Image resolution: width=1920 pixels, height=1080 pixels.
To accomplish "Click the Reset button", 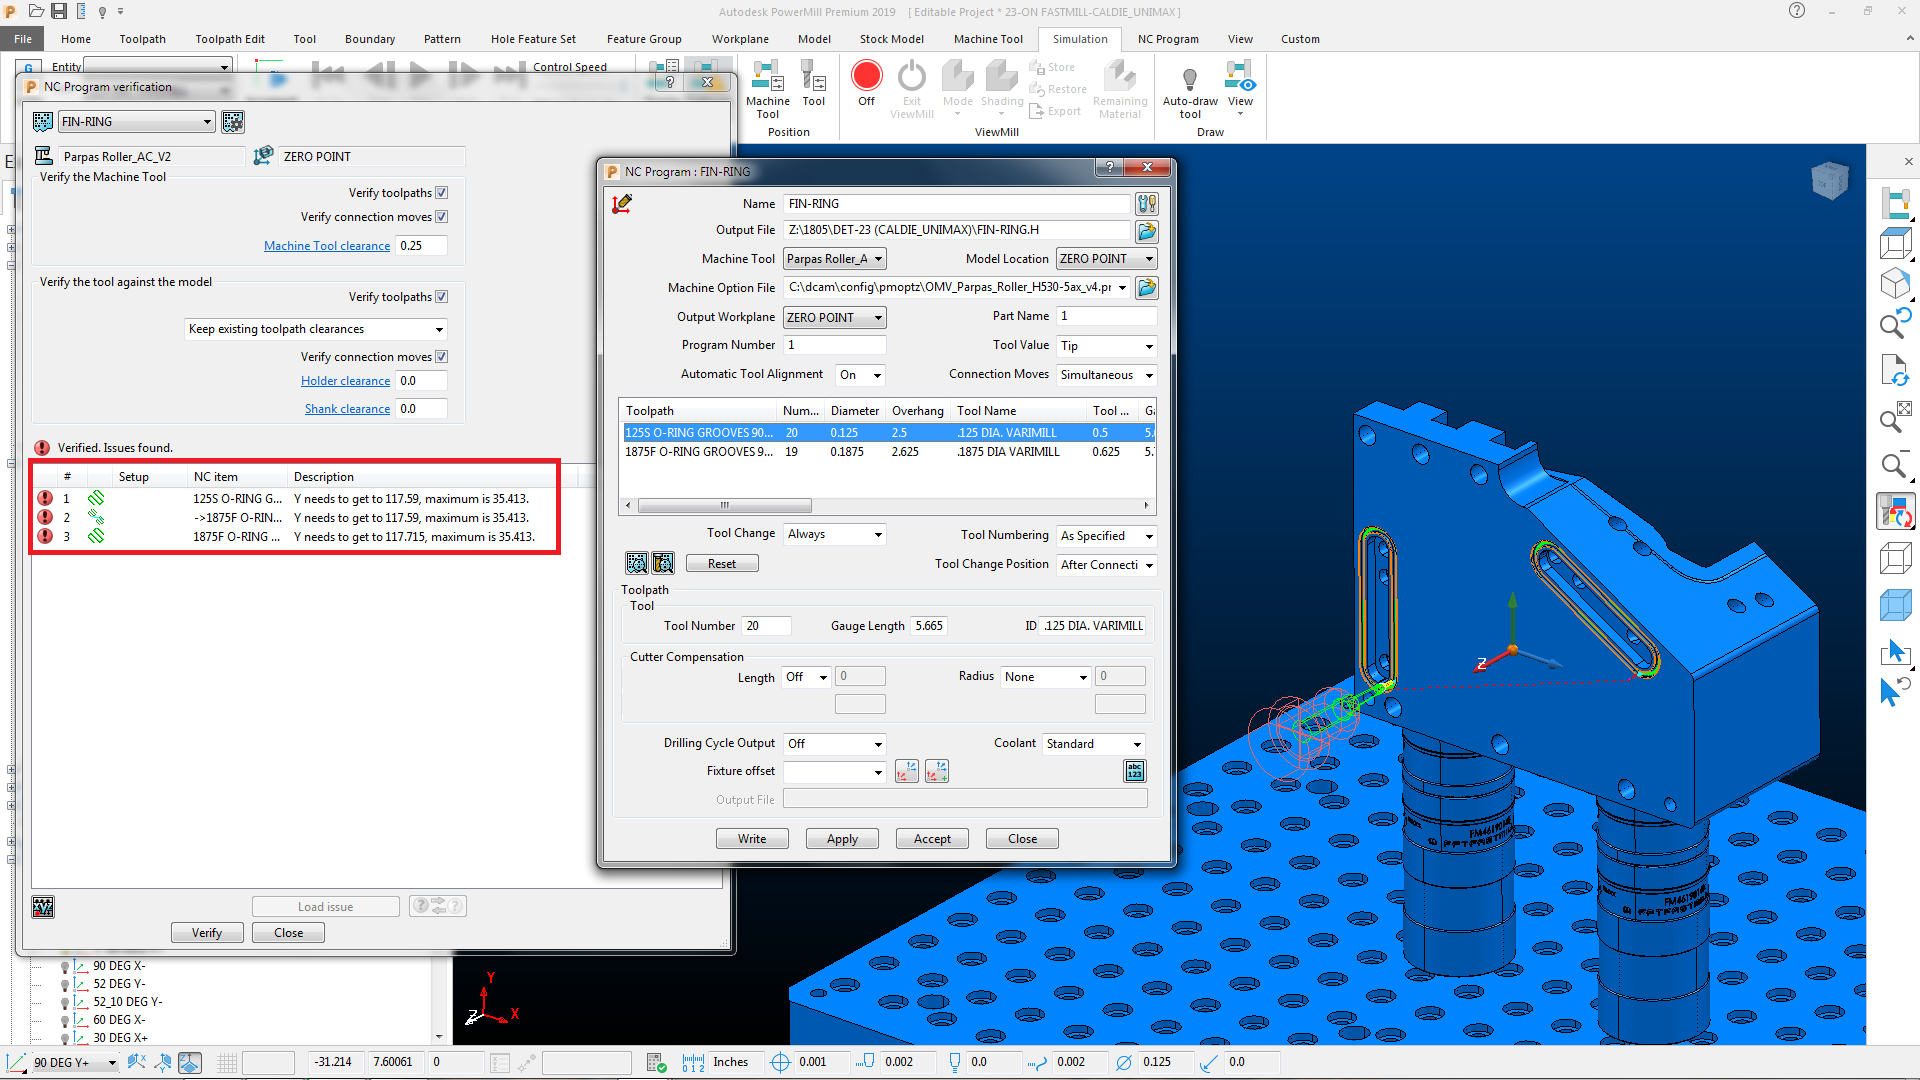I will [722, 564].
